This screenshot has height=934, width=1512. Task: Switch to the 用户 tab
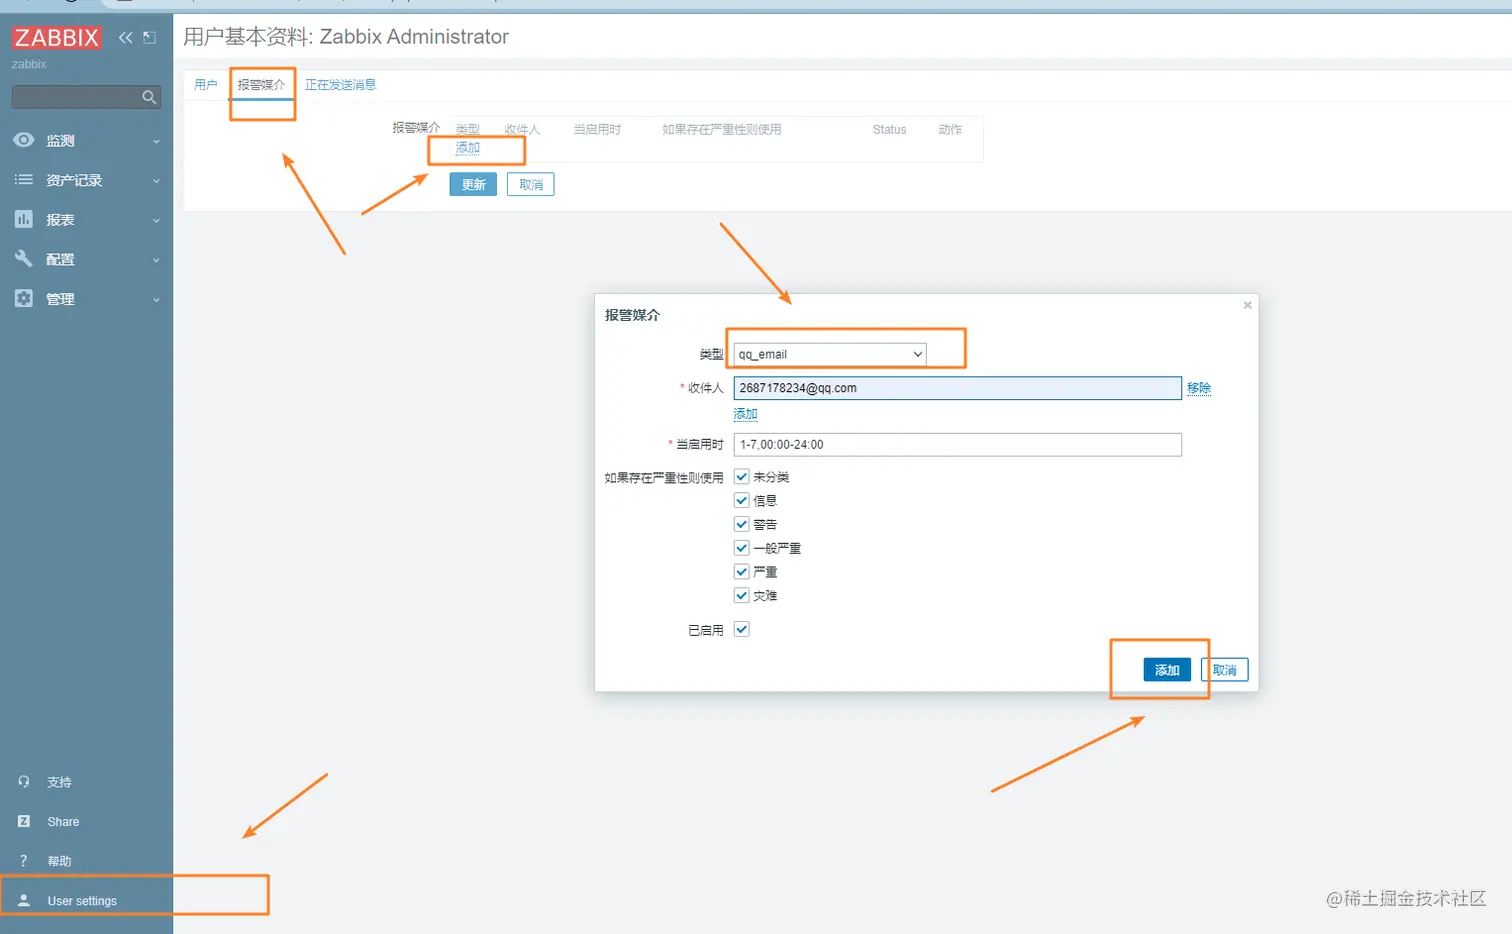206,85
